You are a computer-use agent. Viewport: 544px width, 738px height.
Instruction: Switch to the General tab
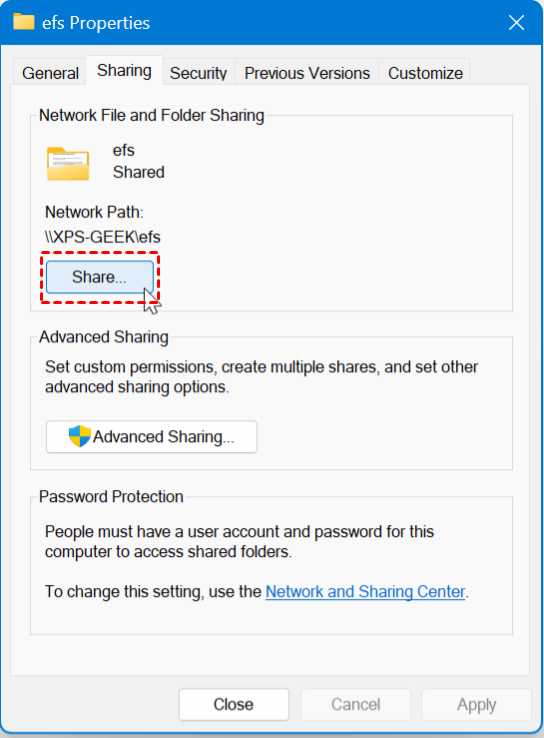pyautogui.click(x=50, y=73)
